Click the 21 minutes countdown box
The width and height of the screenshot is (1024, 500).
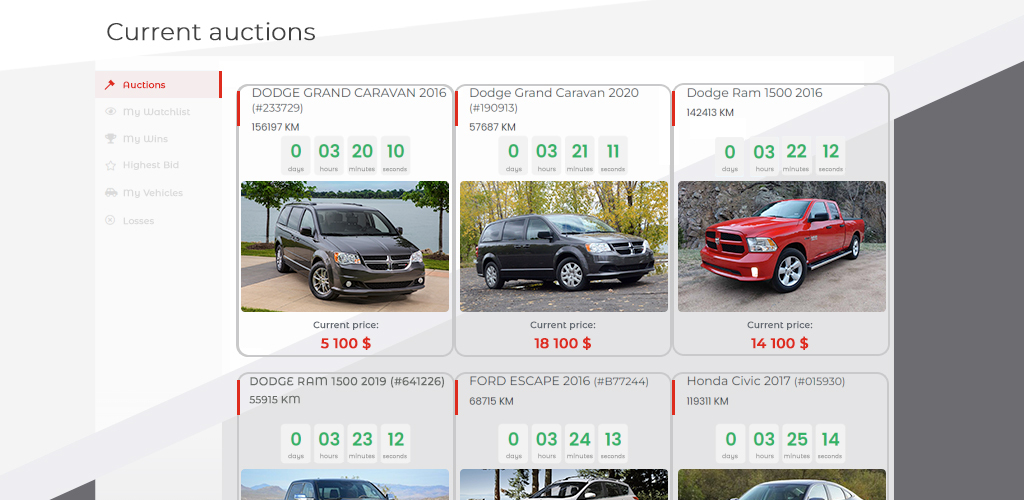tap(579, 155)
